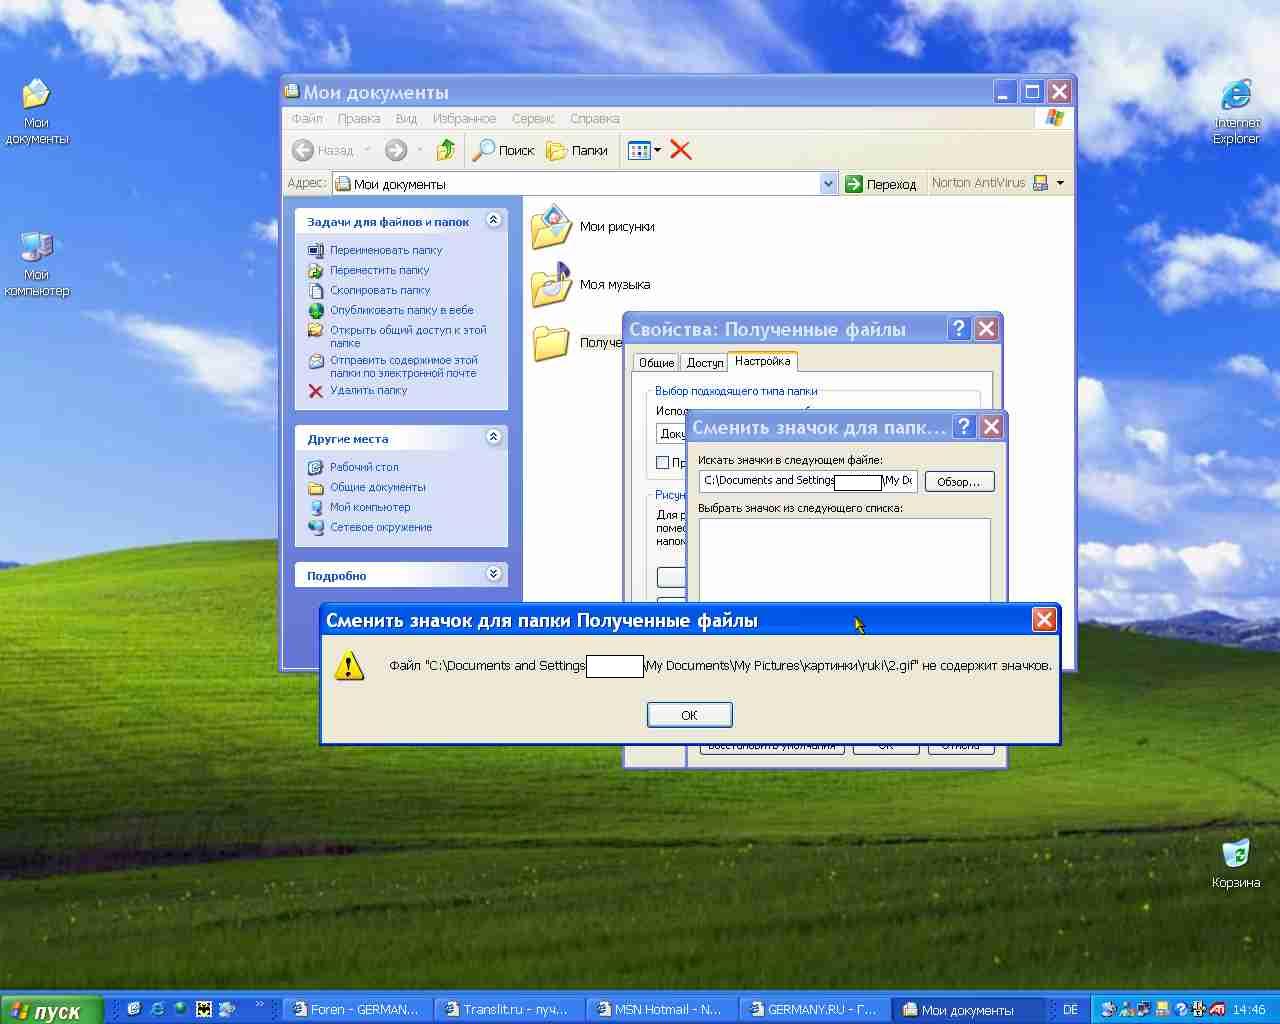Switch to GERMANY.RU taskbar window
The width and height of the screenshot is (1280, 1024).
point(813,1010)
